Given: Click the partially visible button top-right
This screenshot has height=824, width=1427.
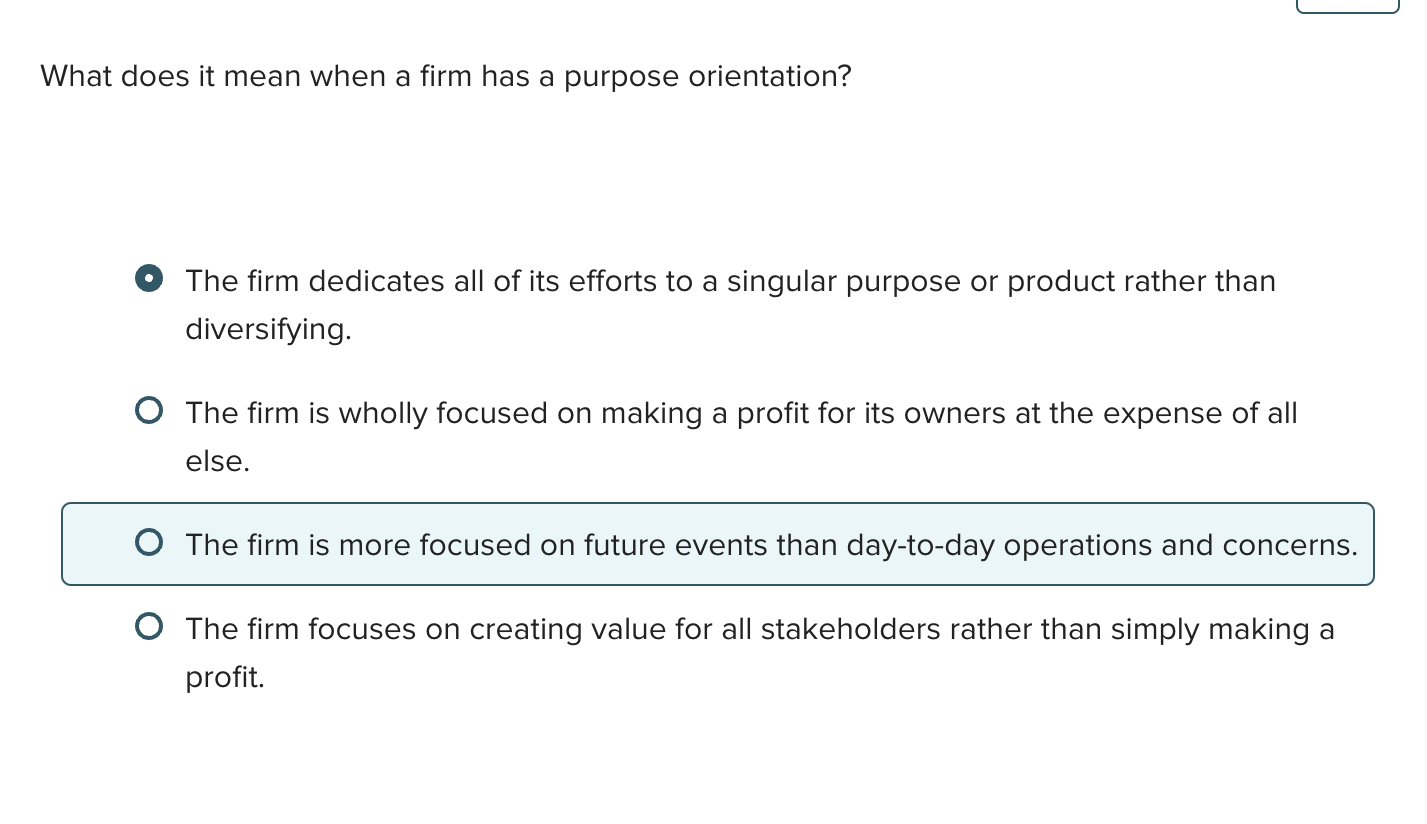Looking at the screenshot, I should [x=1347, y=5].
